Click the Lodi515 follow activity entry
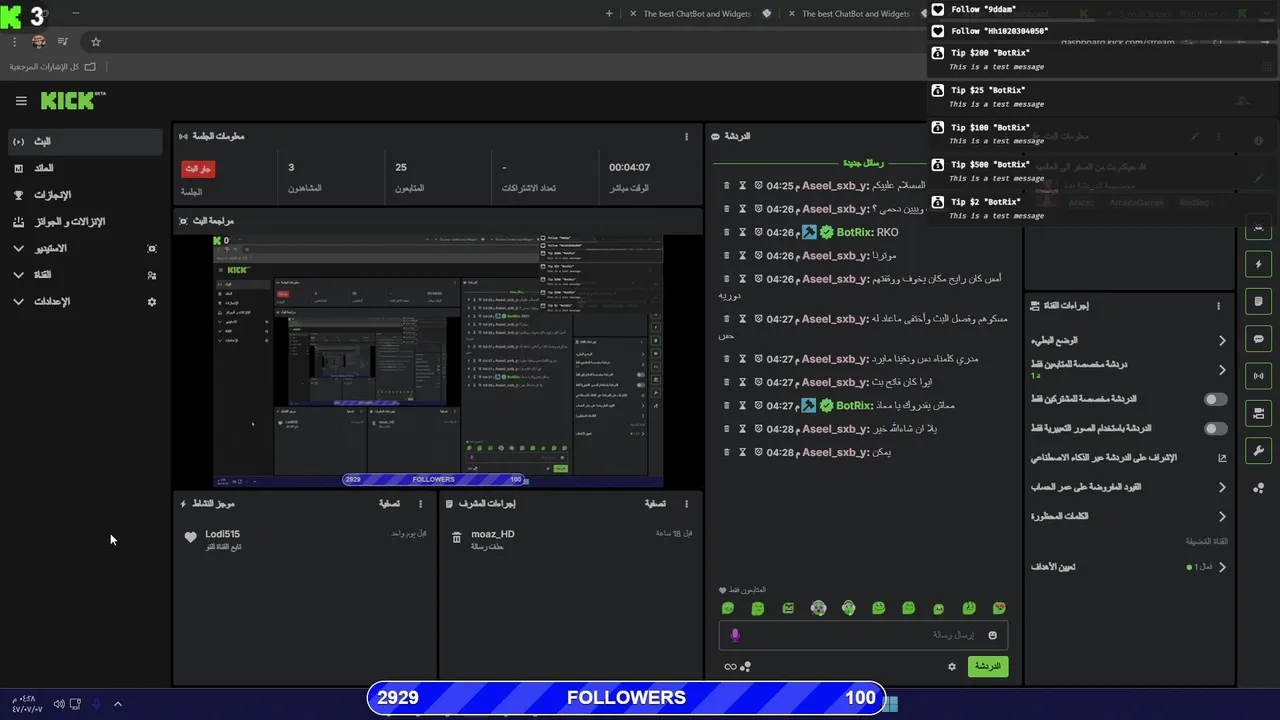This screenshot has width=1280, height=720. tap(305, 540)
